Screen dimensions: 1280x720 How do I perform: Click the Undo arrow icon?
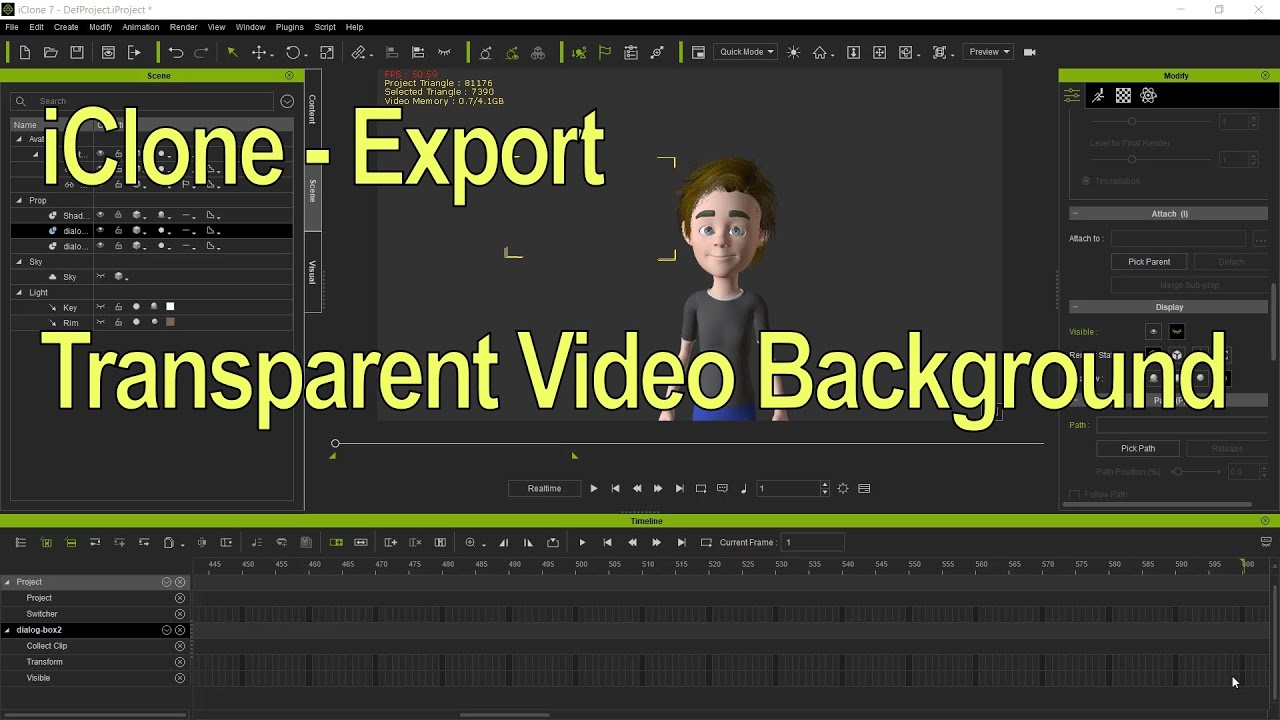pos(176,52)
